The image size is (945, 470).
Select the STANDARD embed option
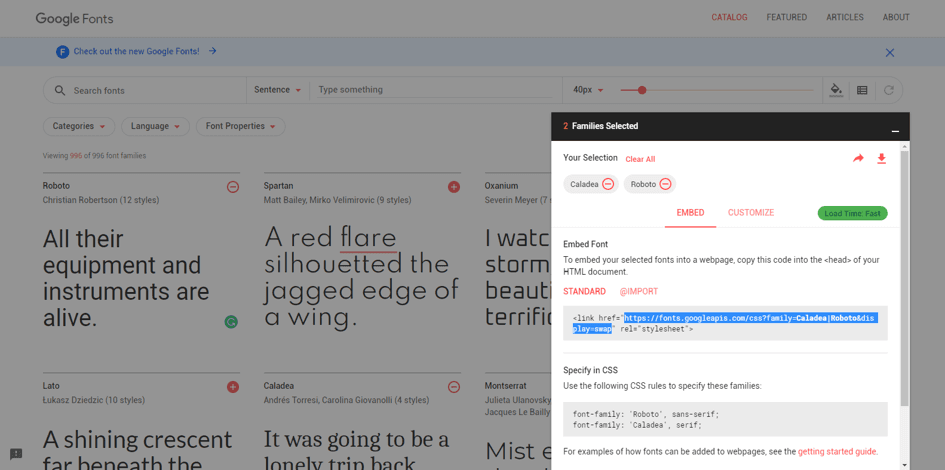pos(585,292)
